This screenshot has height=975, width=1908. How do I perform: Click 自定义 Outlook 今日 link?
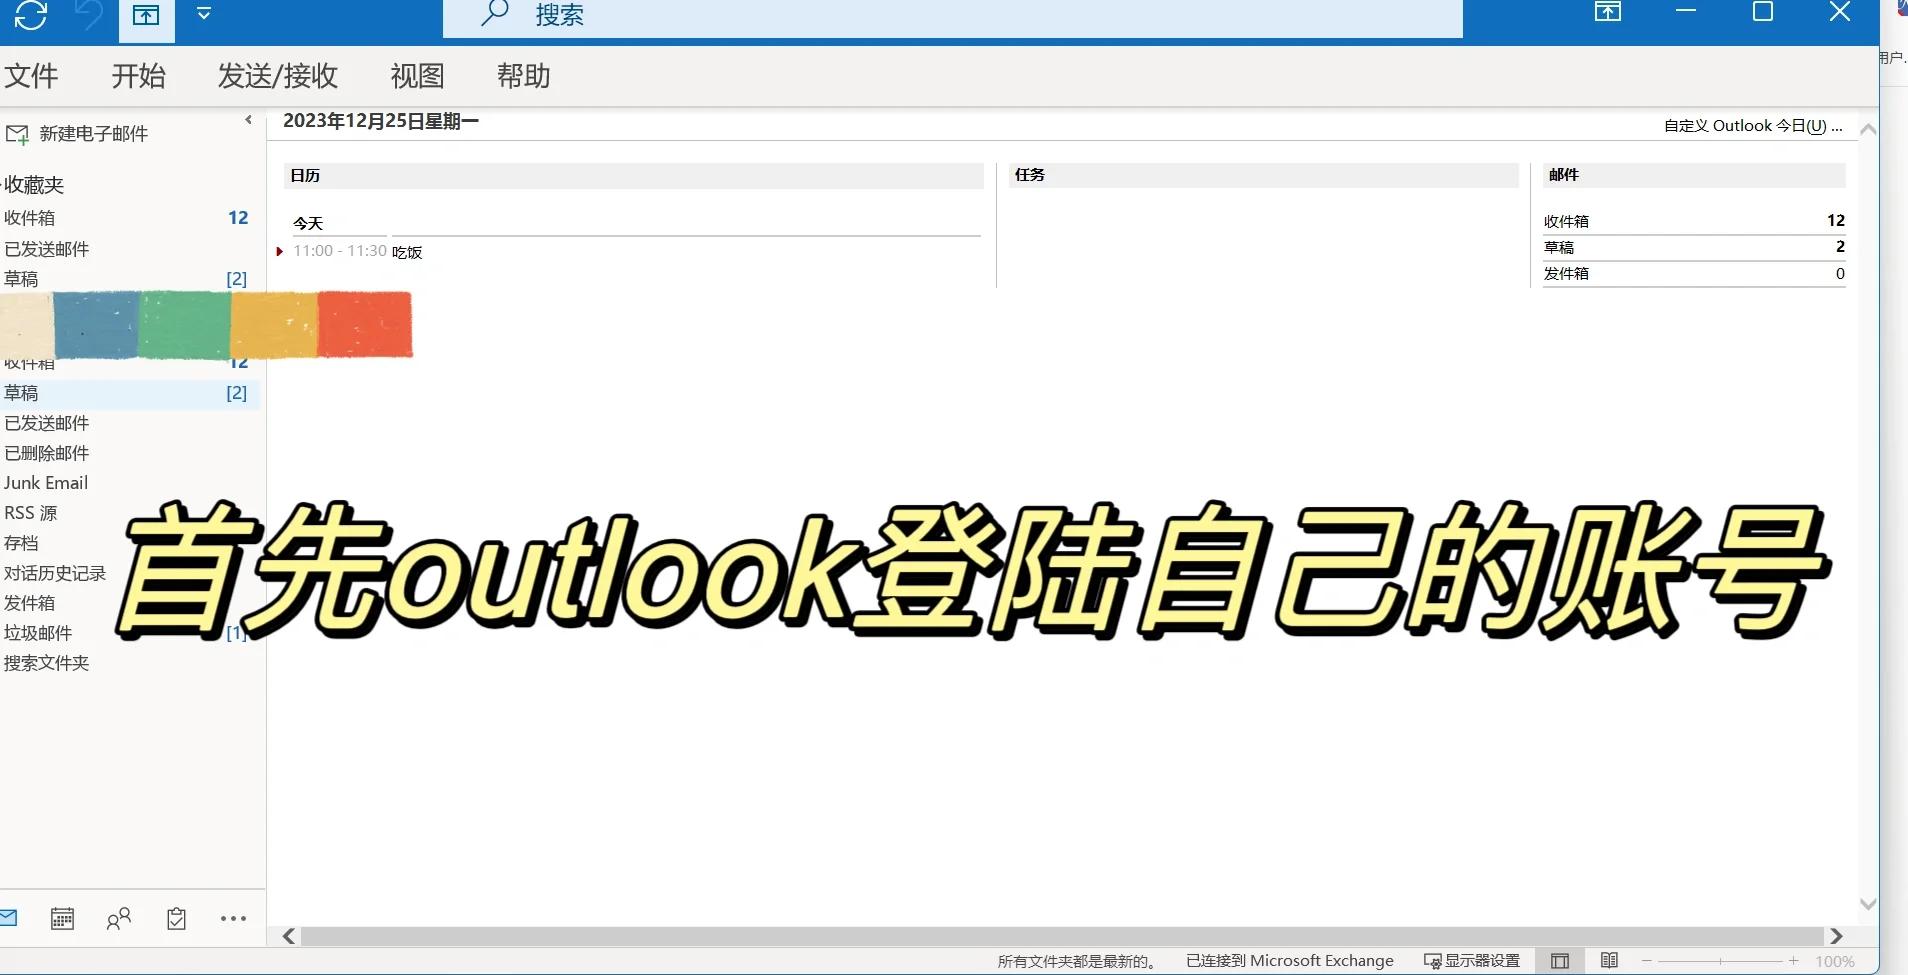point(1753,126)
